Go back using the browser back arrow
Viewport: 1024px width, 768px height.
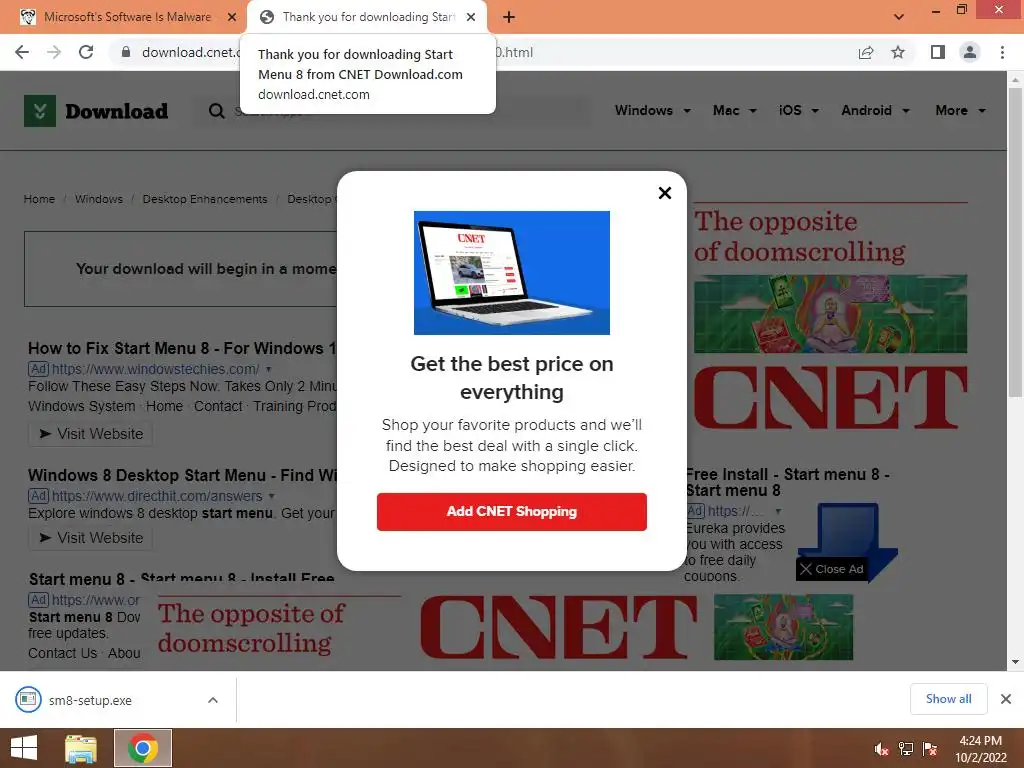22,52
